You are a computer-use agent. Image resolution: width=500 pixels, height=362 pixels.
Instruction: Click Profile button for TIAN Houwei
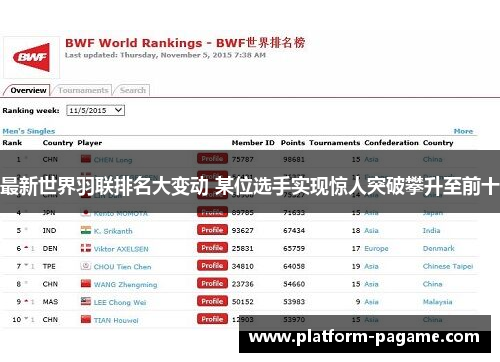pyautogui.click(x=212, y=319)
